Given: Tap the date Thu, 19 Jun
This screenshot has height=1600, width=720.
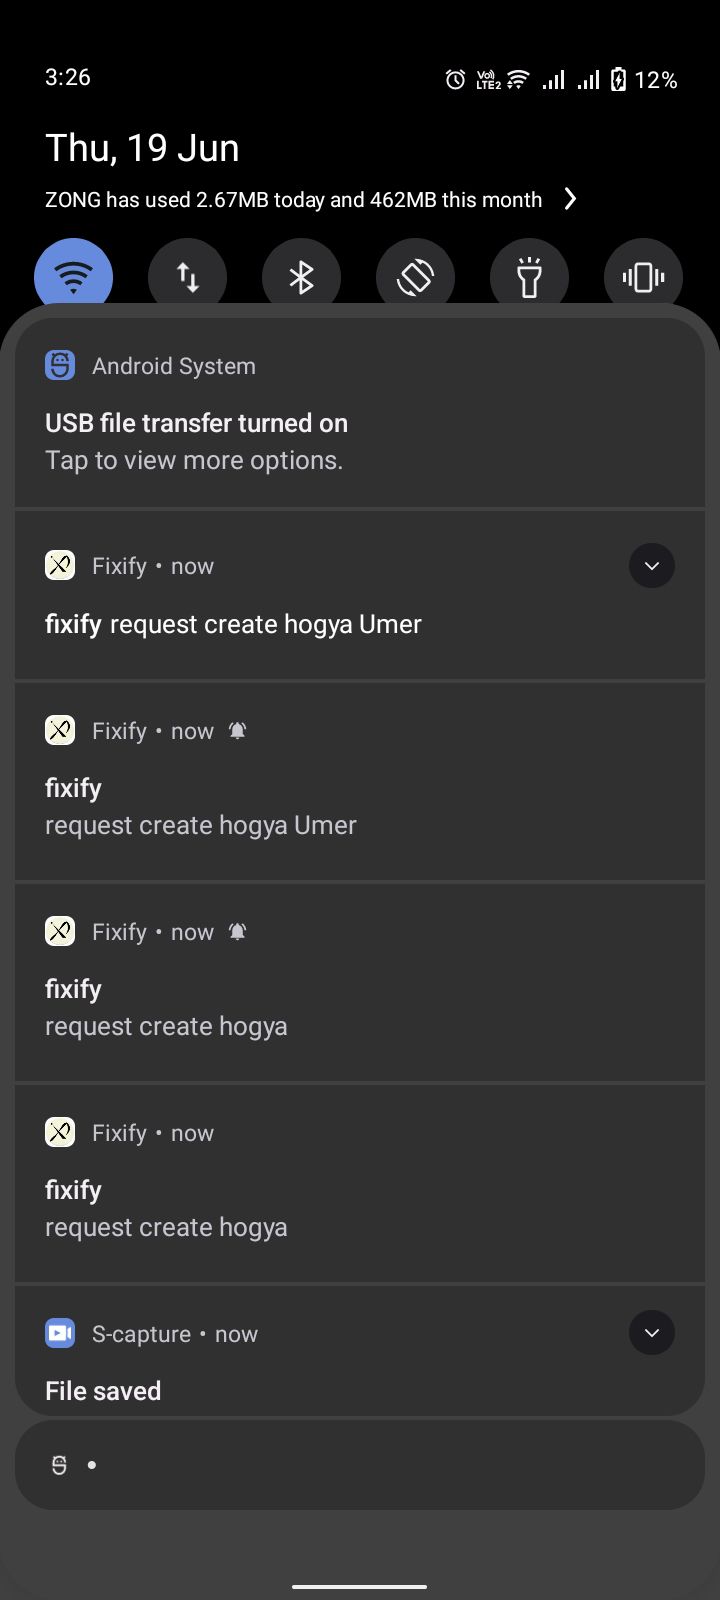Looking at the screenshot, I should tap(142, 148).
